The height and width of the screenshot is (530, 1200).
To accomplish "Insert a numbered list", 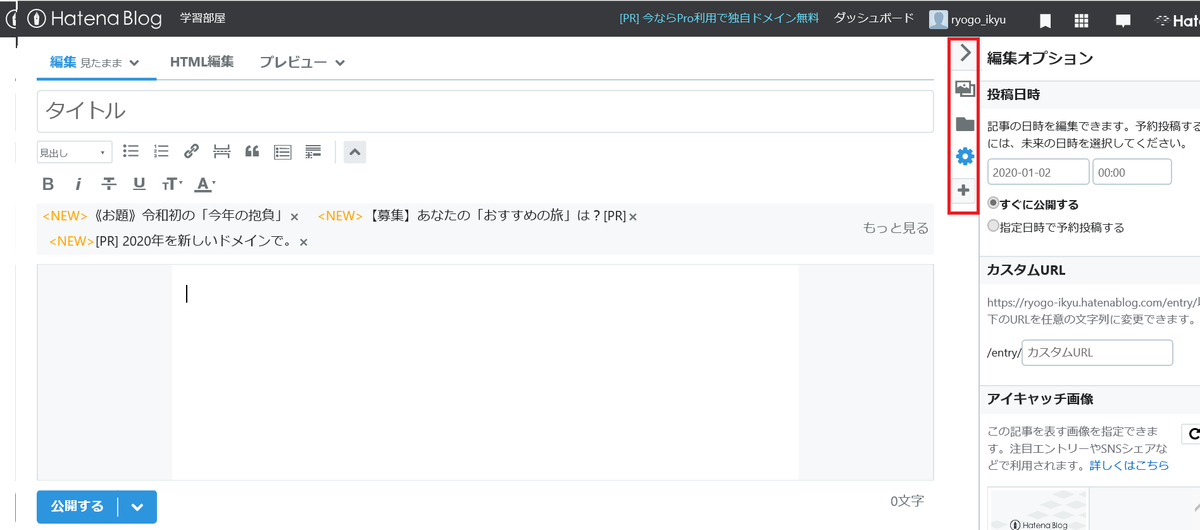I will (161, 151).
